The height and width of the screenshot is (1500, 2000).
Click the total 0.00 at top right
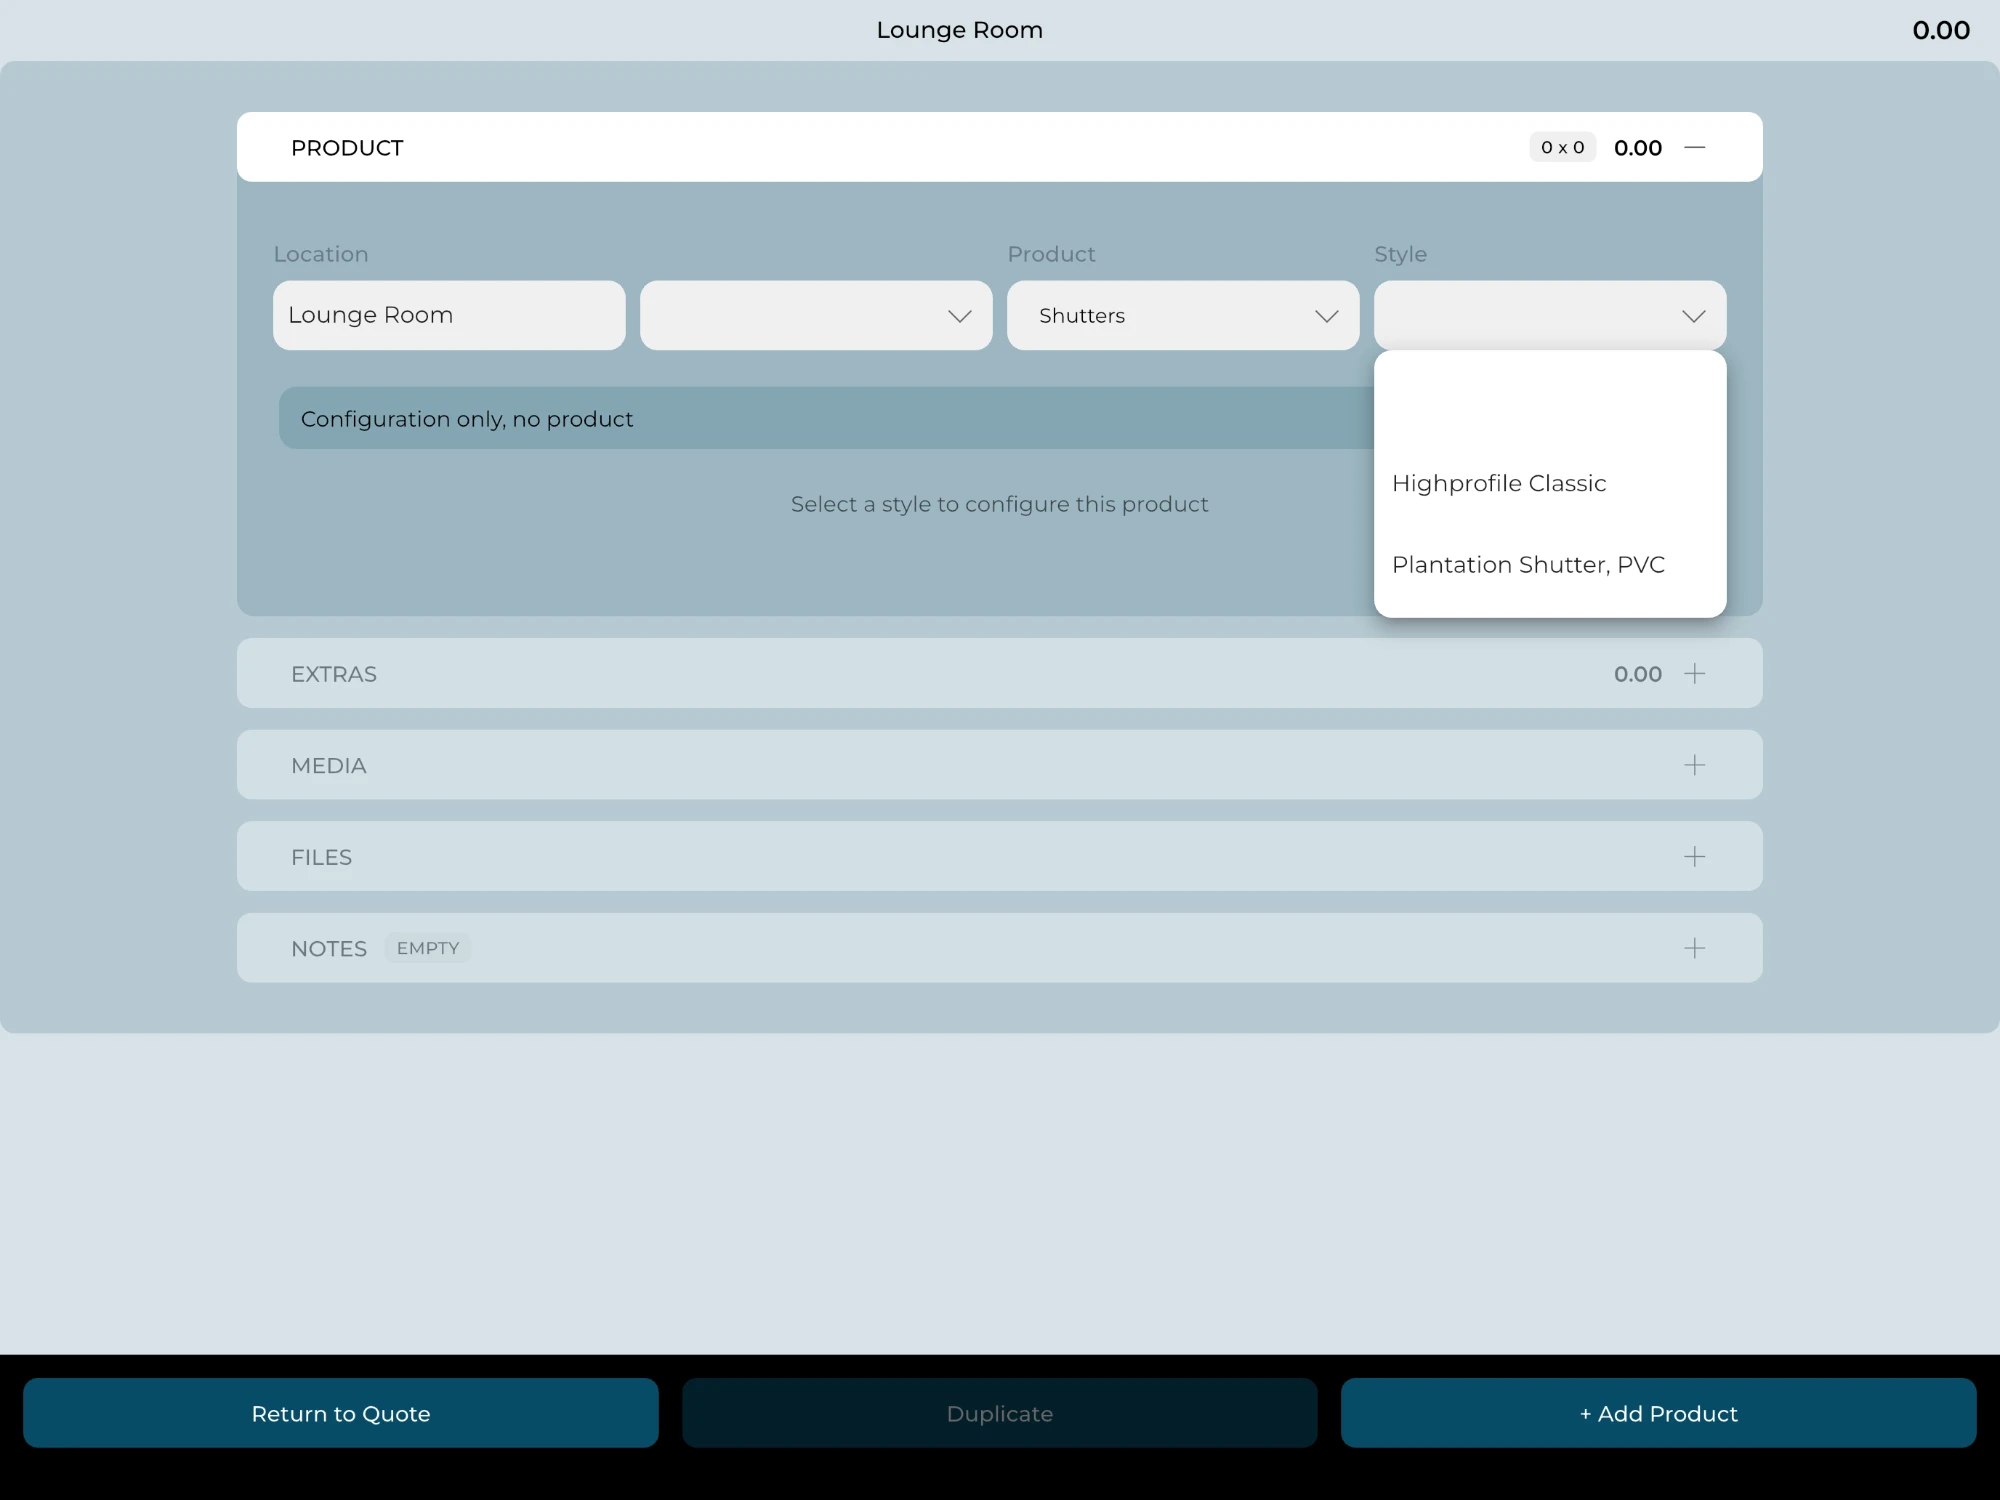point(1941,30)
